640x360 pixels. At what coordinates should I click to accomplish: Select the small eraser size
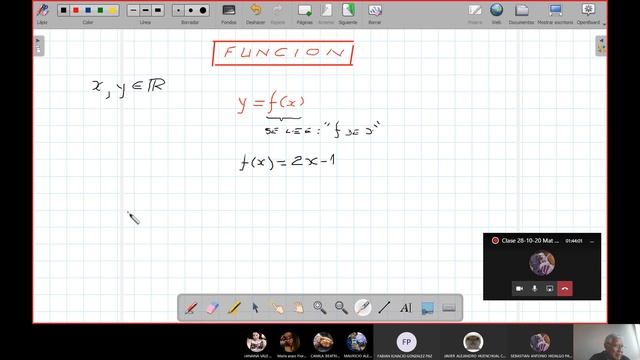[x=178, y=10]
